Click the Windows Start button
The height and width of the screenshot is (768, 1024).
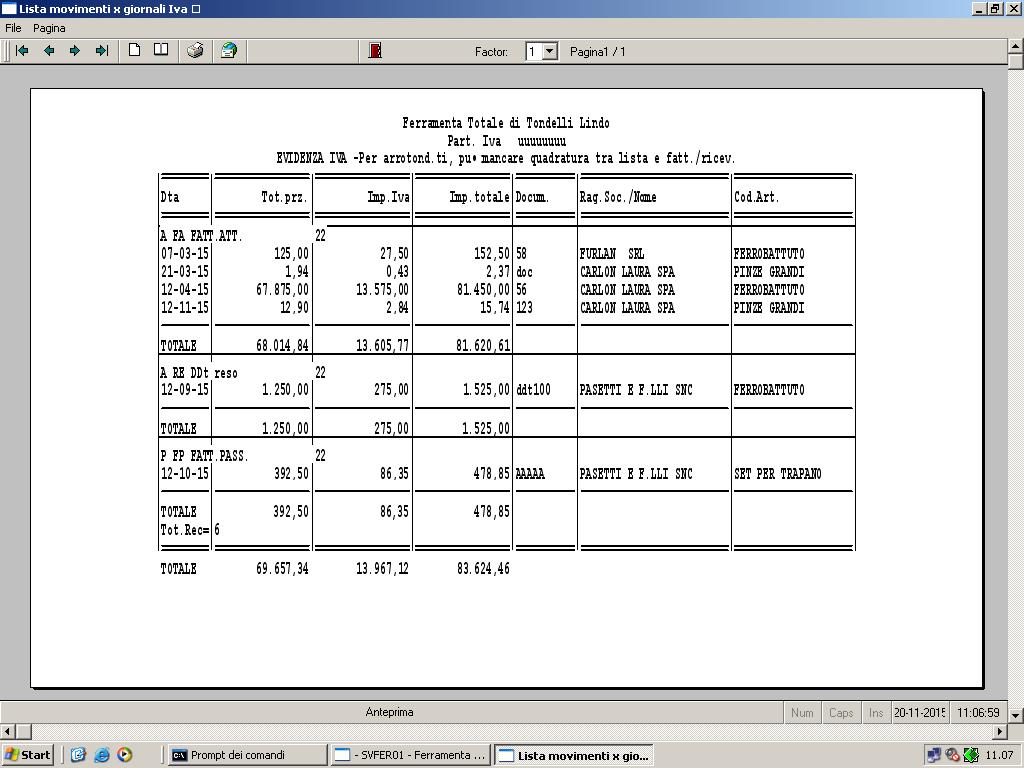click(x=27, y=755)
